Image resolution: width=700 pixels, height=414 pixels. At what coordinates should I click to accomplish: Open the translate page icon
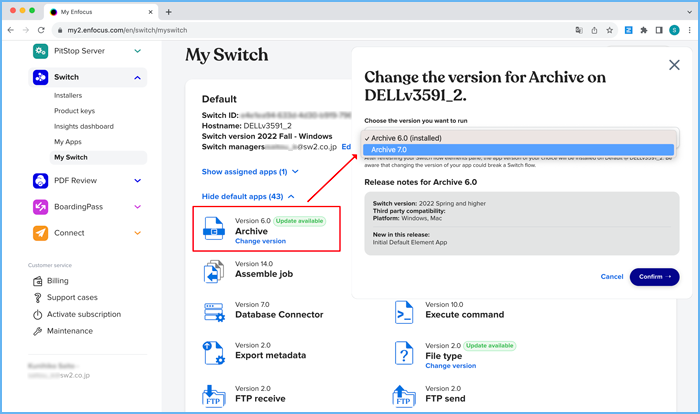click(579, 30)
